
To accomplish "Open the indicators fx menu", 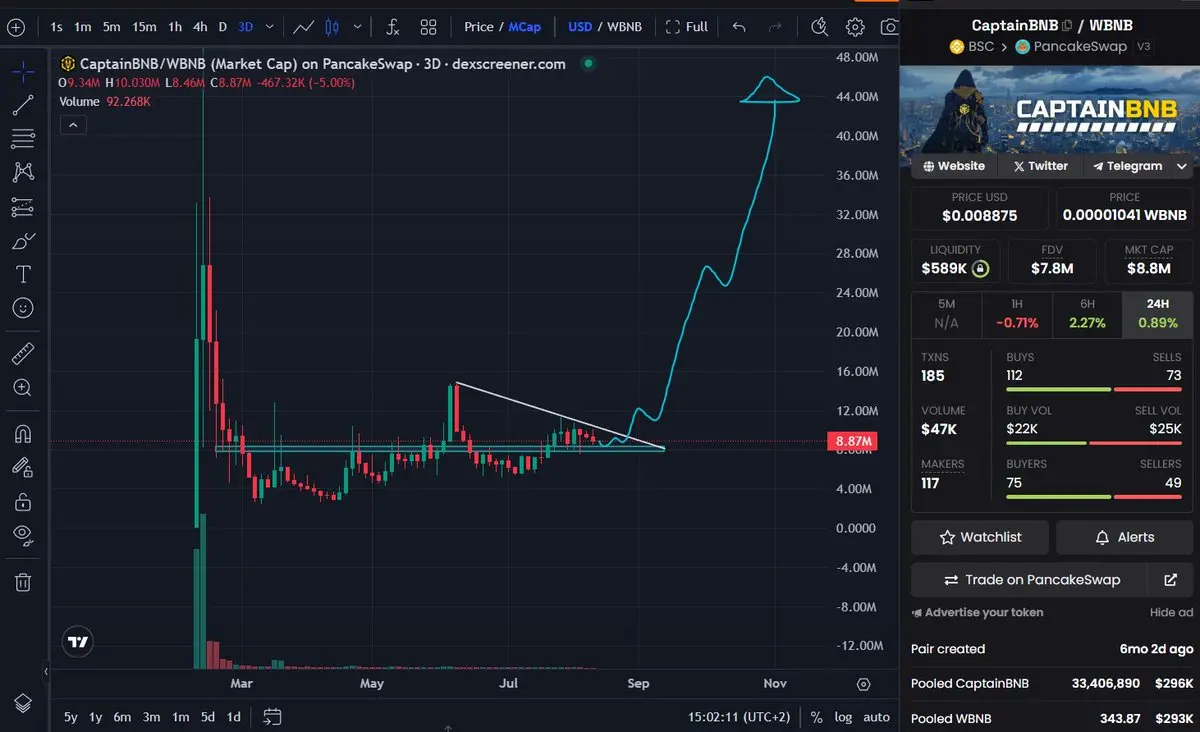I will [393, 27].
